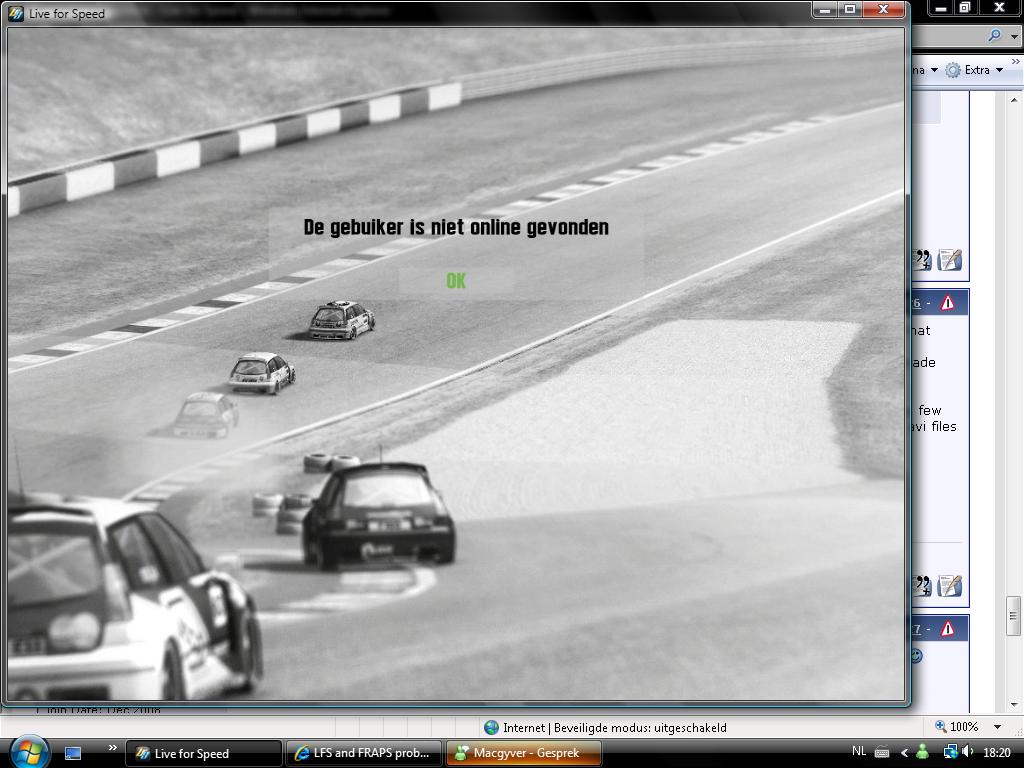The image size is (1024, 768).
Task: Open the Windows Start orb
Action: (x=28, y=752)
